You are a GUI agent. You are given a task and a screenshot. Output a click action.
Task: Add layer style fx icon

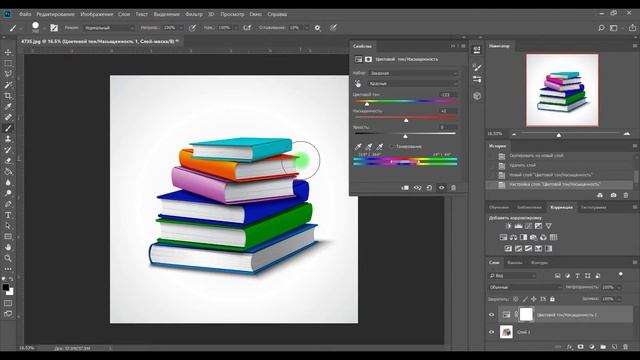tap(569, 347)
